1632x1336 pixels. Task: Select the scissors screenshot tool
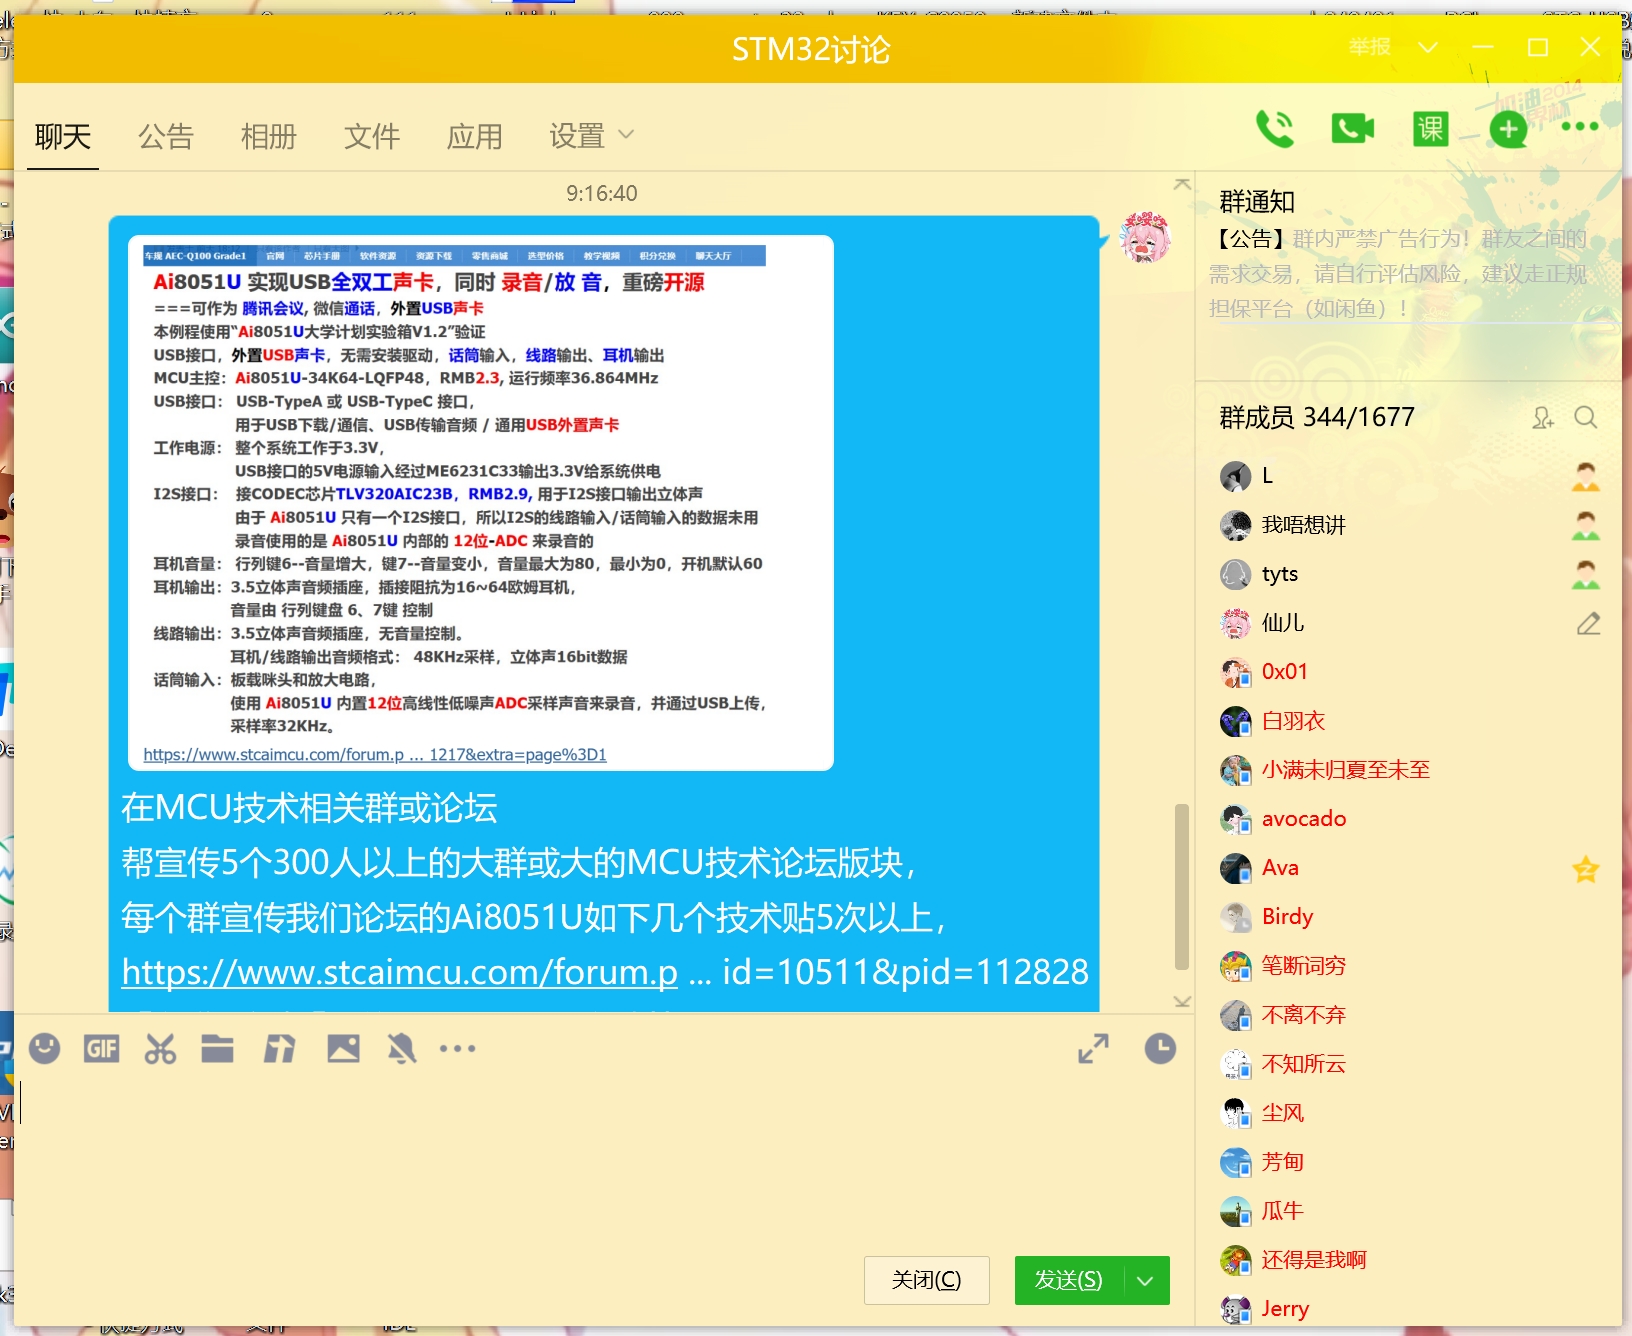coord(160,1048)
